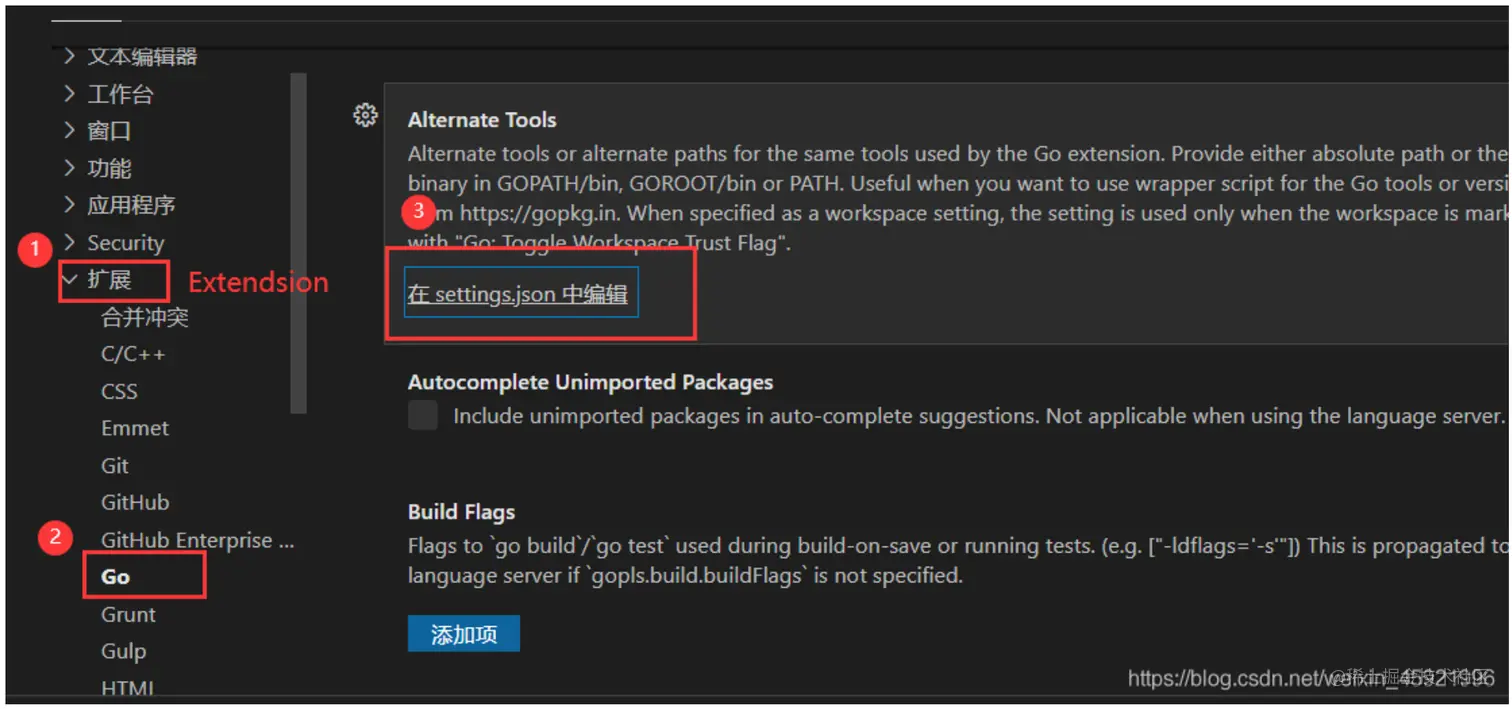Click the 添加项 button under Build Flags
Image resolution: width=1512 pixels, height=709 pixels.
click(x=464, y=634)
